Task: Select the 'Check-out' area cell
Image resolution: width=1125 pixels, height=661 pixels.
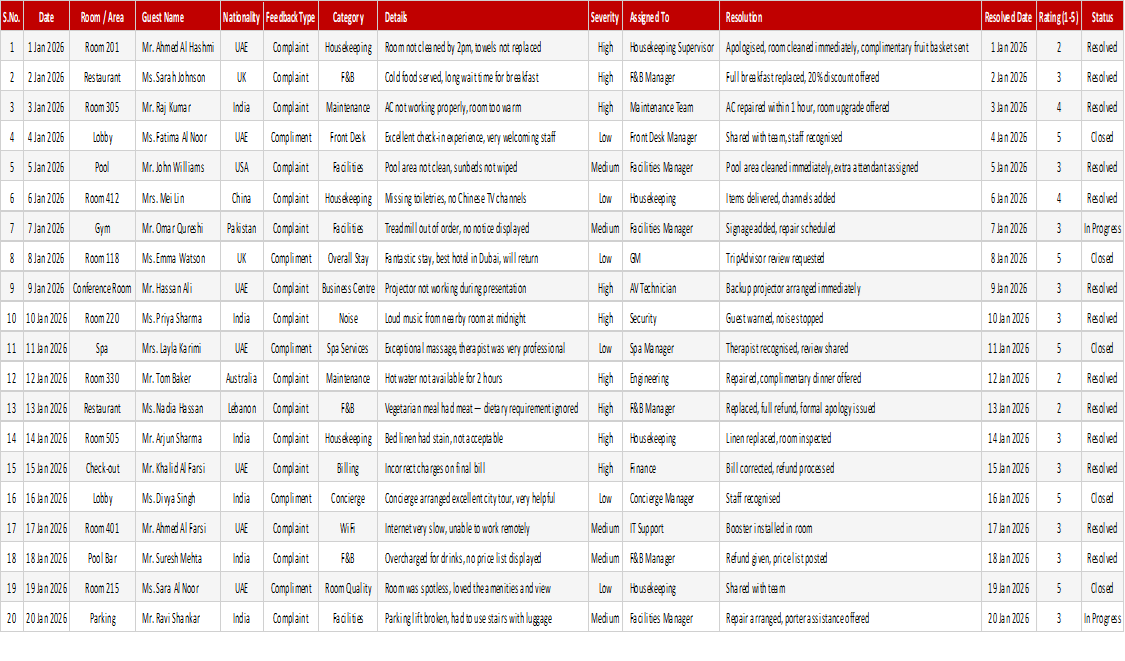Action: point(102,469)
